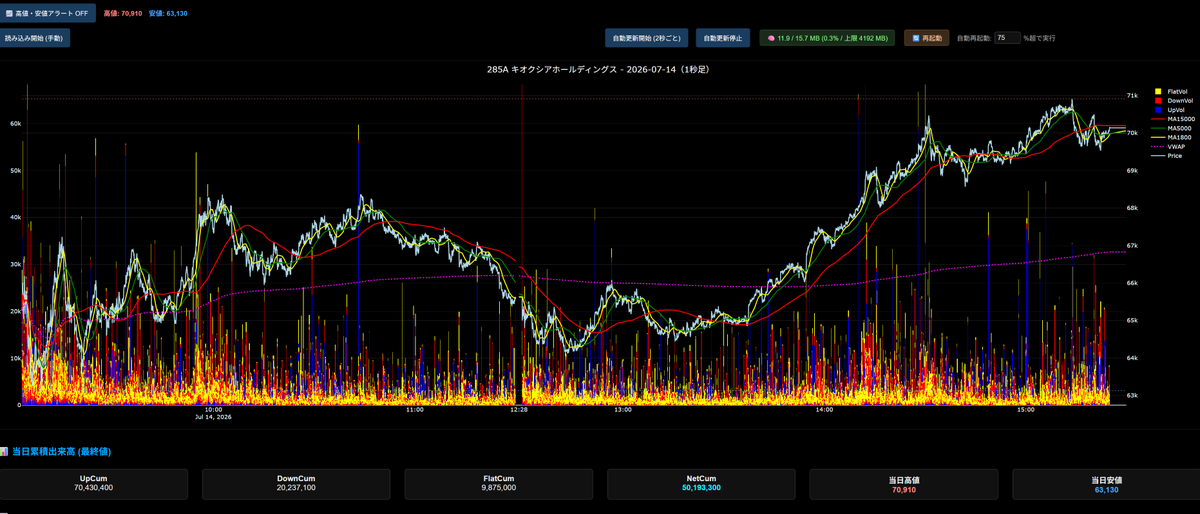Click the 当日累積出来高 (最終値) heading
This screenshot has width=1200, height=514.
(61, 452)
